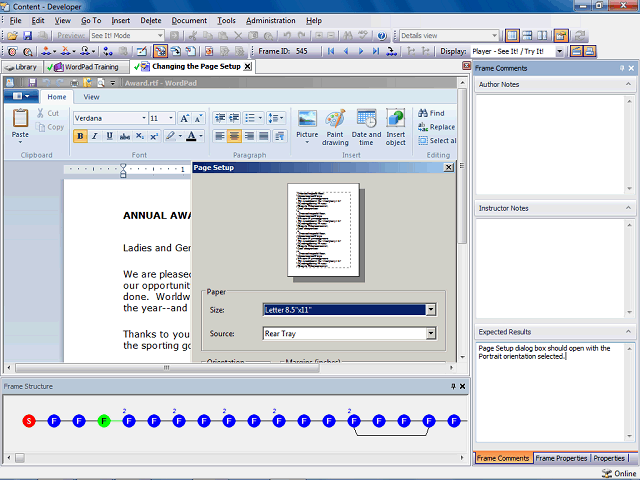Toggle the orange properties pane button
This screenshot has width=640, height=480.
coord(561,36)
